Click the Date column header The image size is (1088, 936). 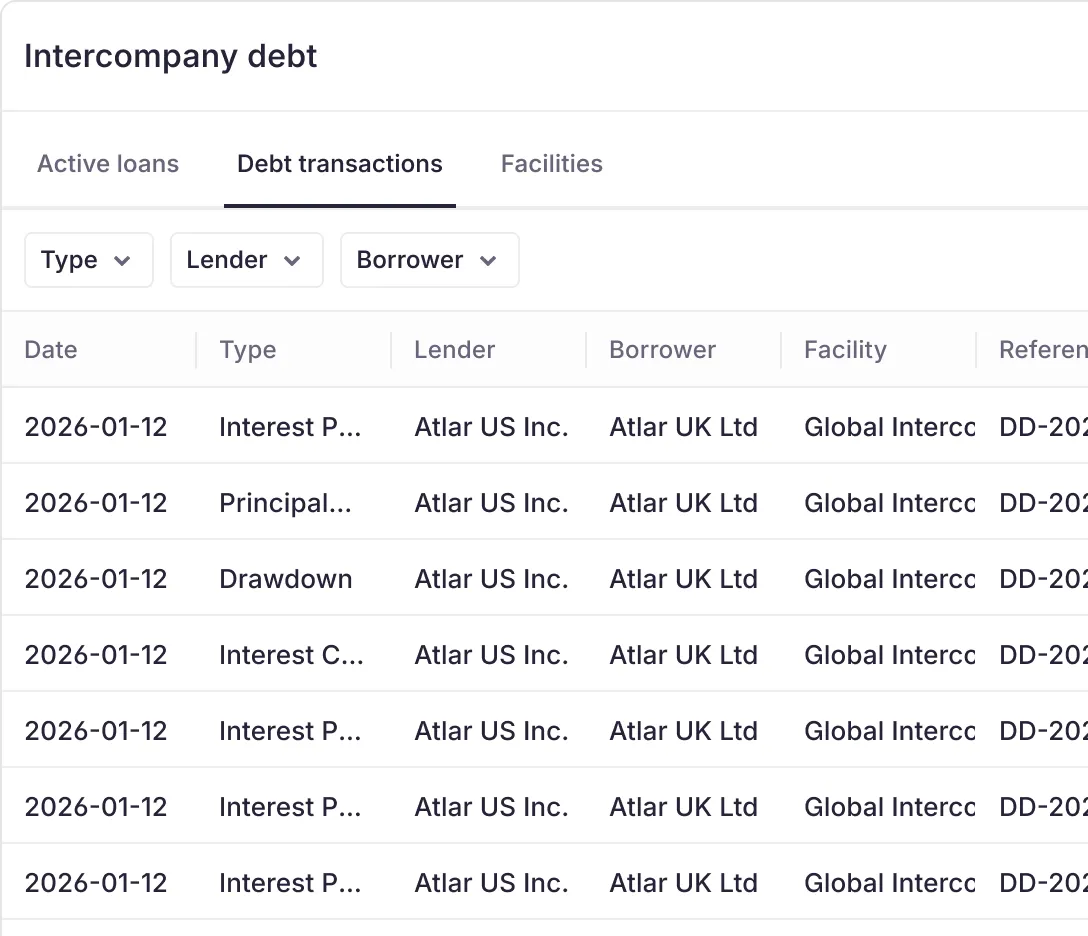click(51, 350)
